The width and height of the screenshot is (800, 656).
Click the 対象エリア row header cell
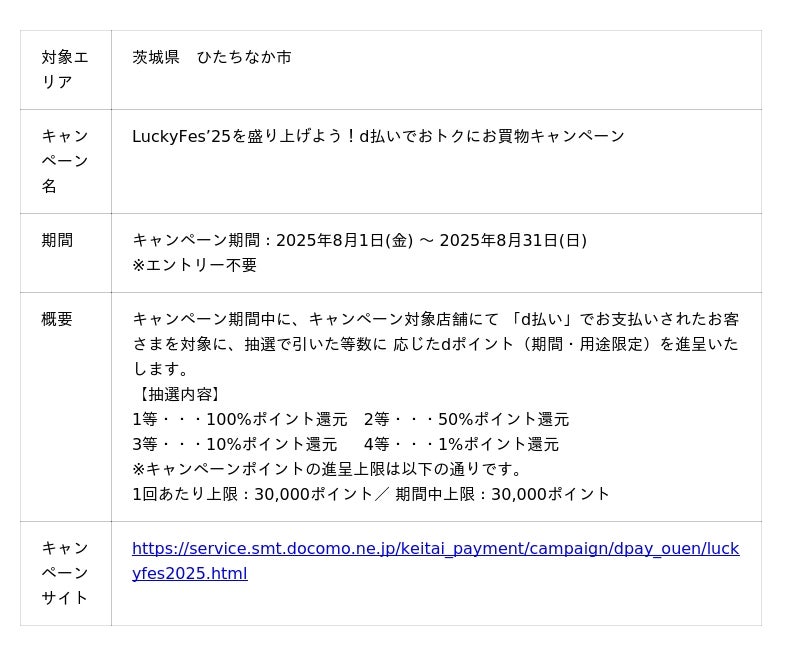[x=65, y=70]
